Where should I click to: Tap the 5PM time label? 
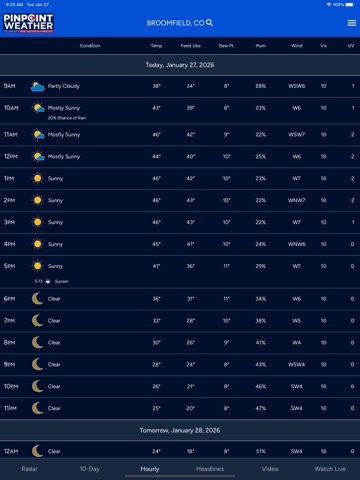[10, 266]
